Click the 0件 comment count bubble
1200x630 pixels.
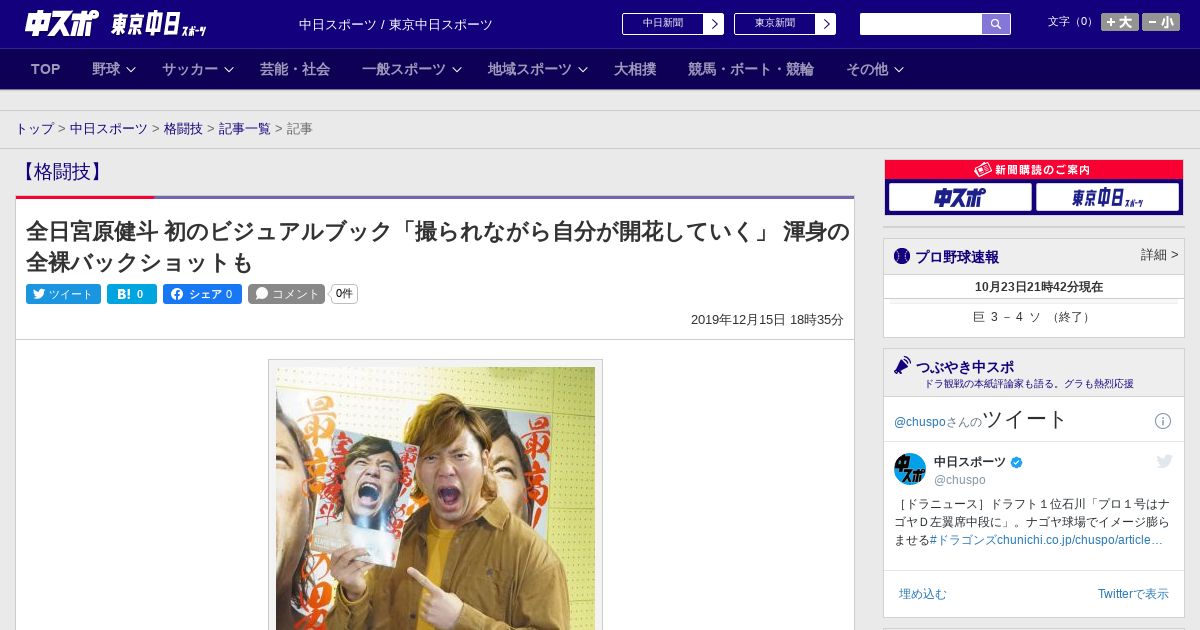[x=344, y=294]
